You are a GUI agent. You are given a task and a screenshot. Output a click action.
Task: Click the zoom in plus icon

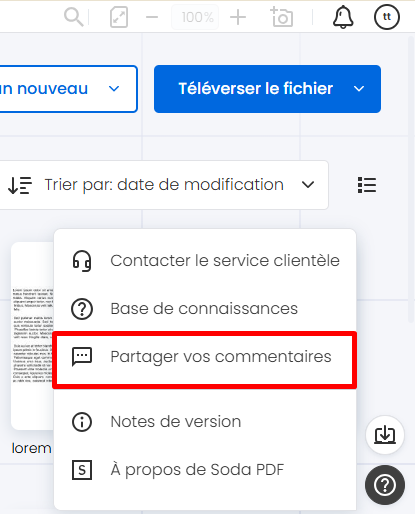click(238, 17)
